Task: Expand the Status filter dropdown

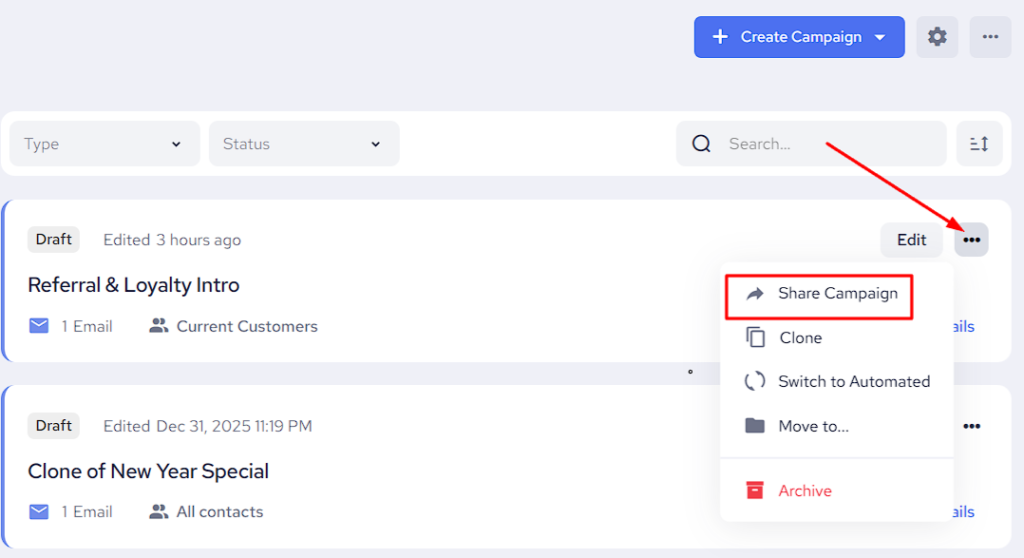Action: pyautogui.click(x=303, y=144)
